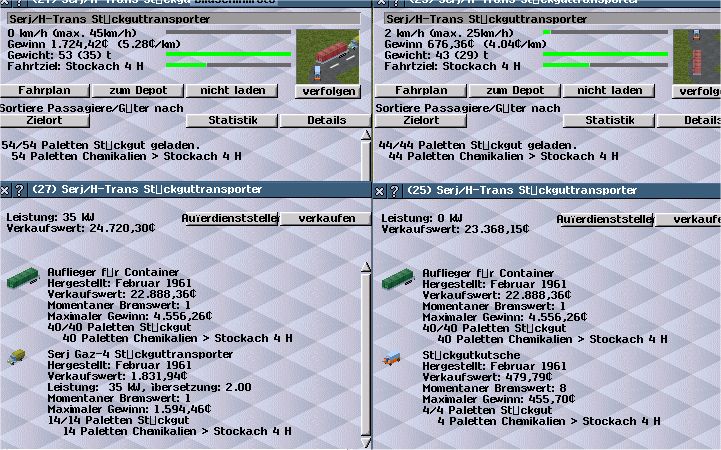
Task: Click 'Leistung: 0 kW' in window (25)
Action: [x=422, y=218]
